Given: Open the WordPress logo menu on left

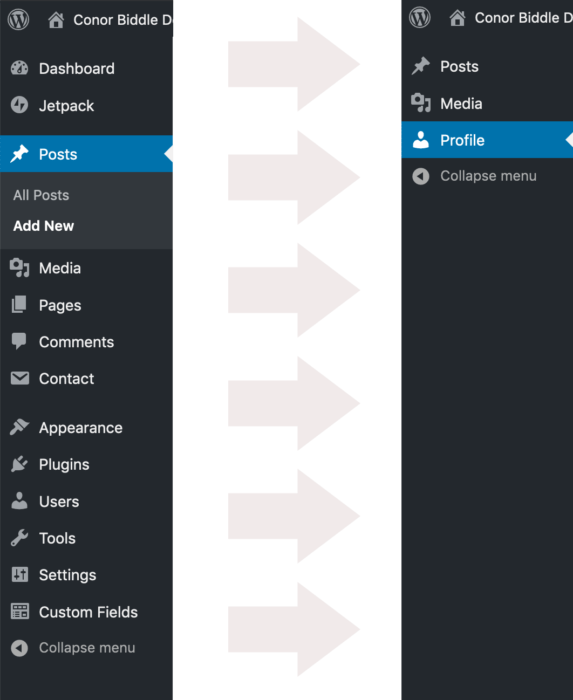Looking at the screenshot, I should pos(18,20).
